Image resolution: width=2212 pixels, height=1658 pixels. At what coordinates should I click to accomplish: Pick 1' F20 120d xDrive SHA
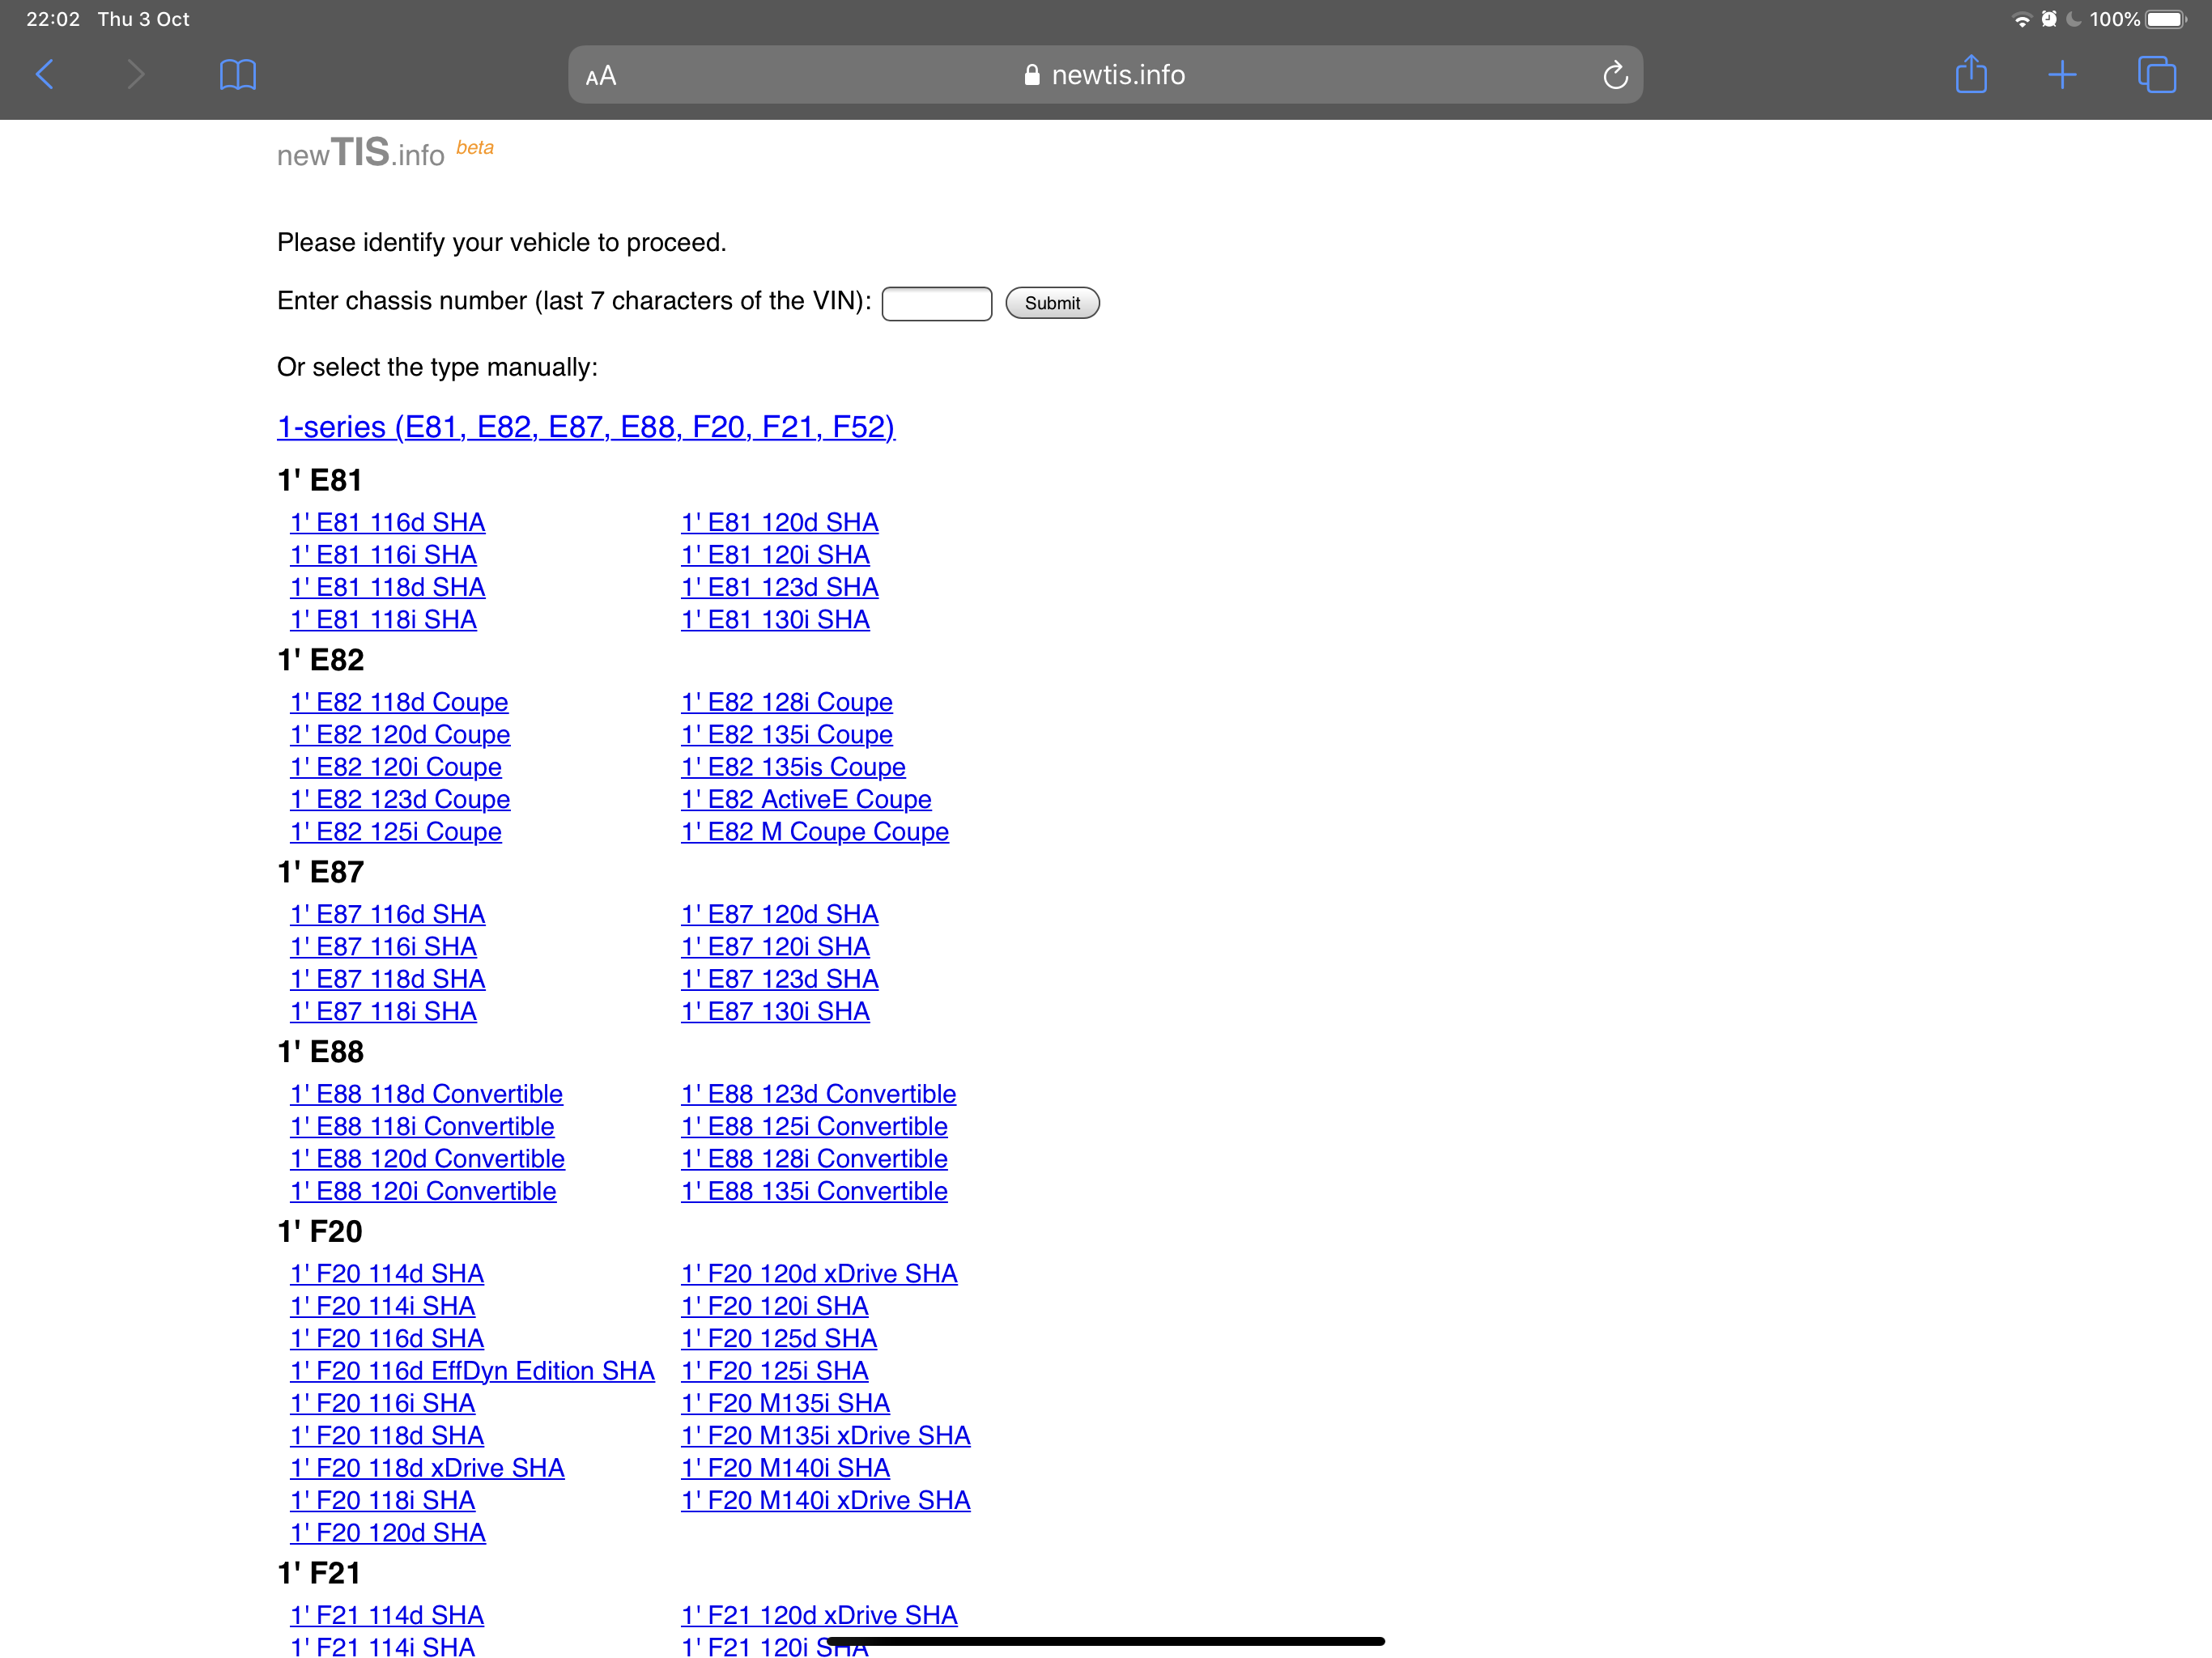(819, 1274)
